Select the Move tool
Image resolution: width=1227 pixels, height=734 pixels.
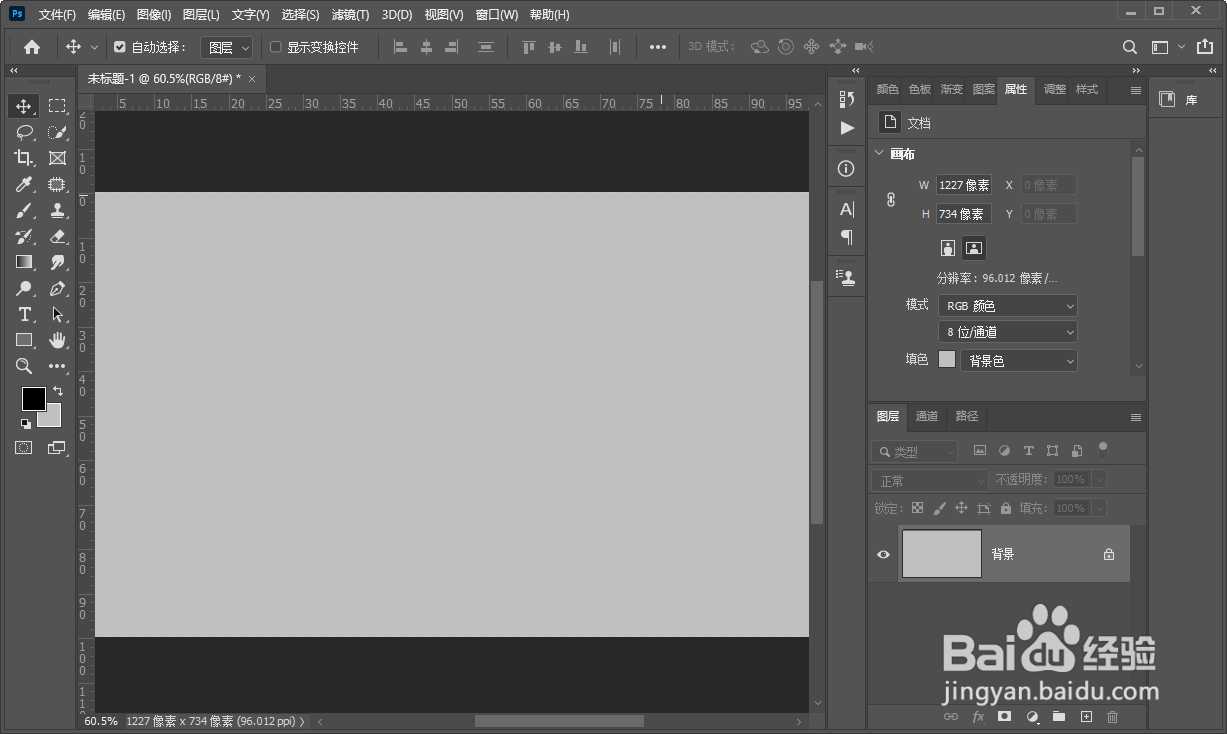pyautogui.click(x=24, y=106)
